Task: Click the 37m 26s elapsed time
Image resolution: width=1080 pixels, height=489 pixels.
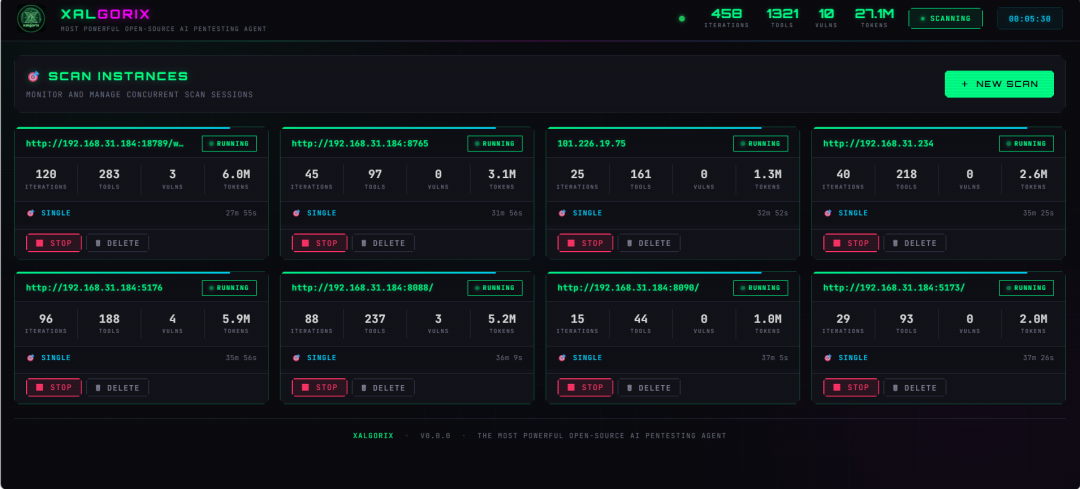Action: [1039, 358]
